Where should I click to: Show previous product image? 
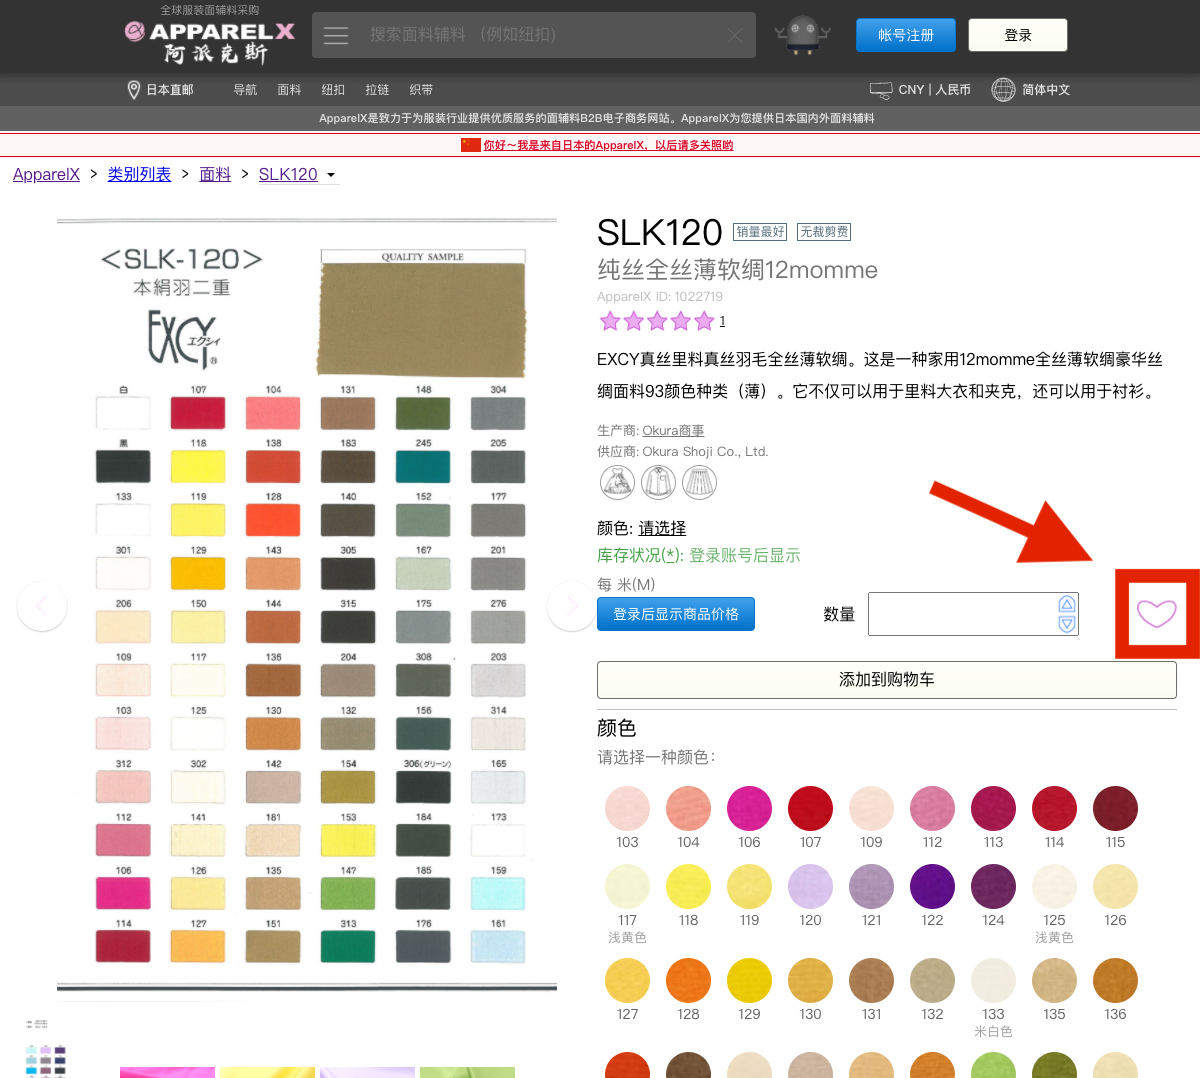point(42,605)
